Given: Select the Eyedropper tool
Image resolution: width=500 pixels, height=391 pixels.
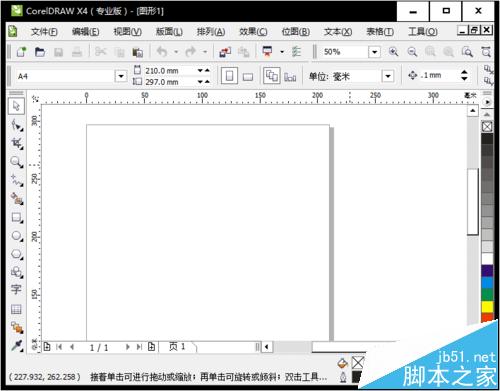Looking at the screenshot, I should [17, 346].
